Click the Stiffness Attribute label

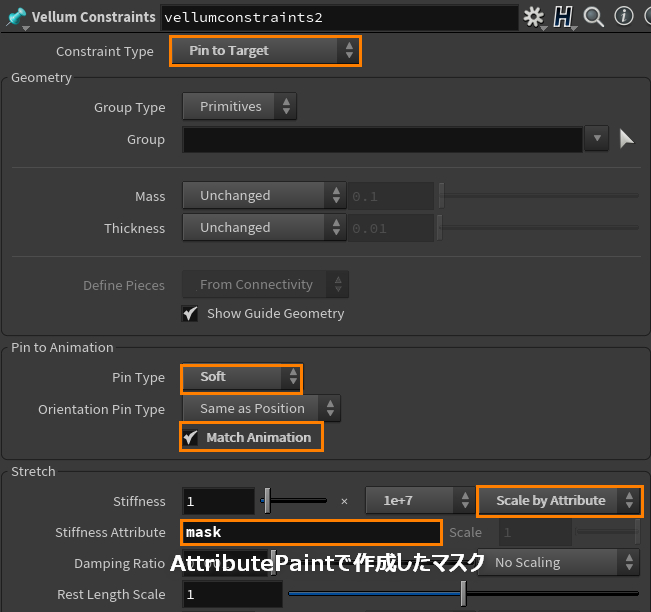pos(110,533)
